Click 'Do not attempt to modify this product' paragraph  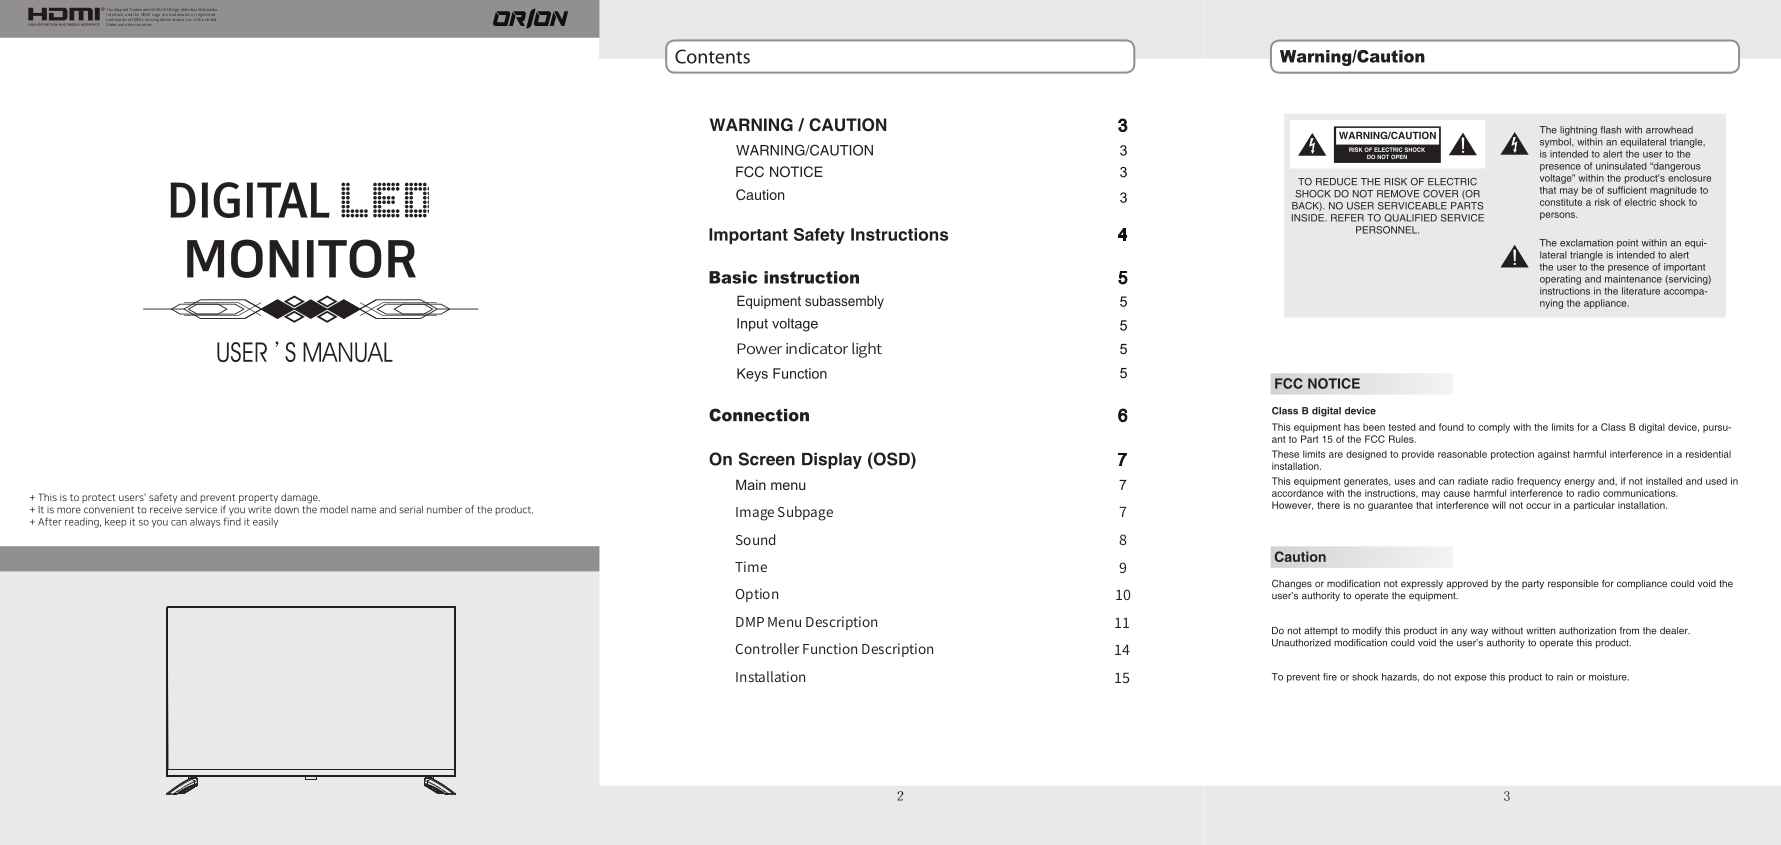(1481, 637)
